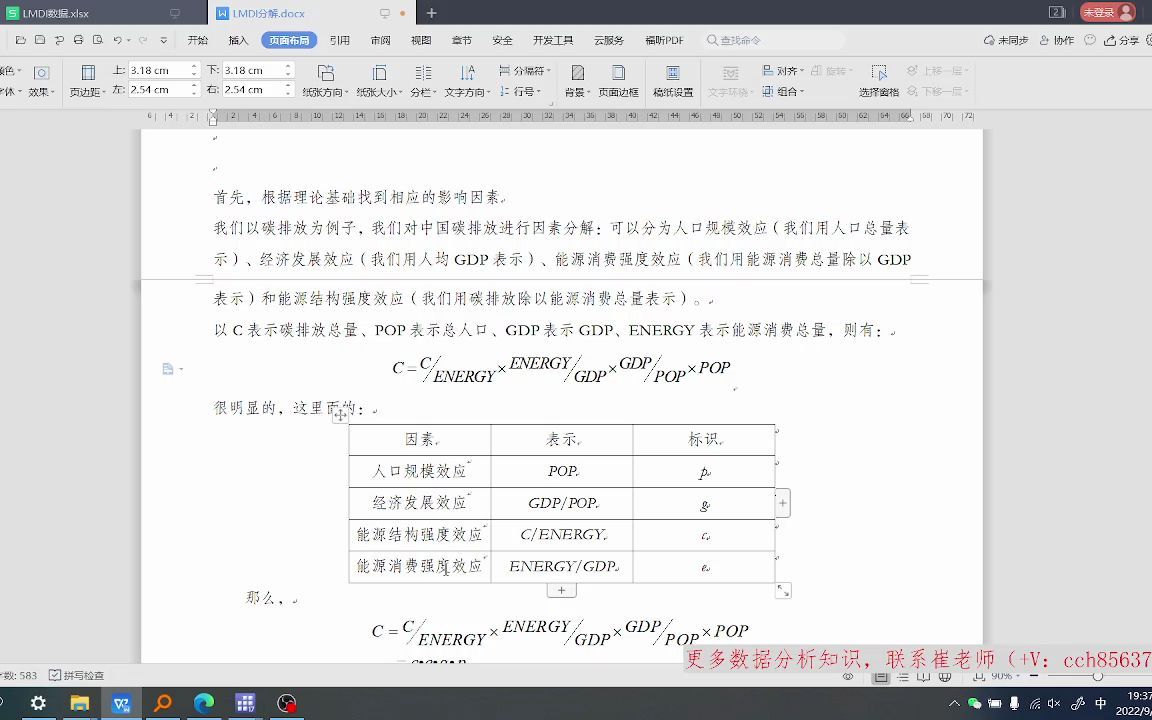Select the 纸张方向 paper orientation icon
Screen dimensions: 1152x720
tap(328, 73)
